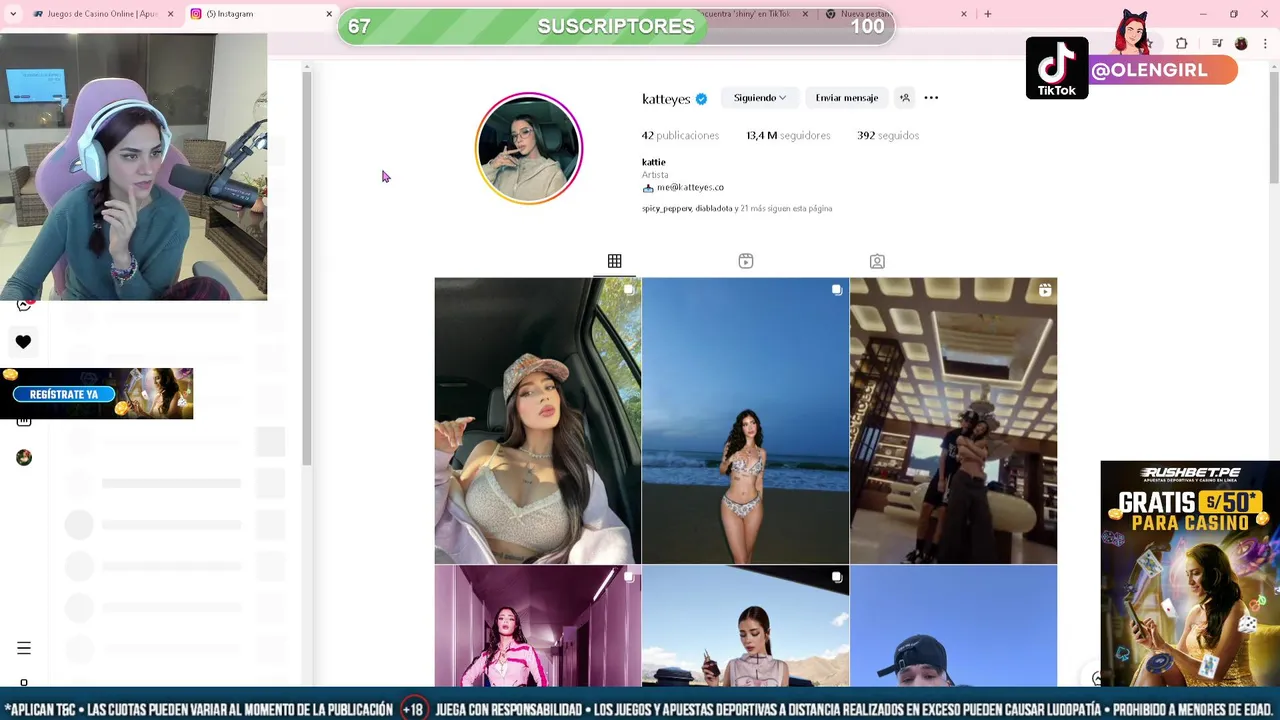Open diabladota mutual follower link
The image size is (1280, 720).
714,208
